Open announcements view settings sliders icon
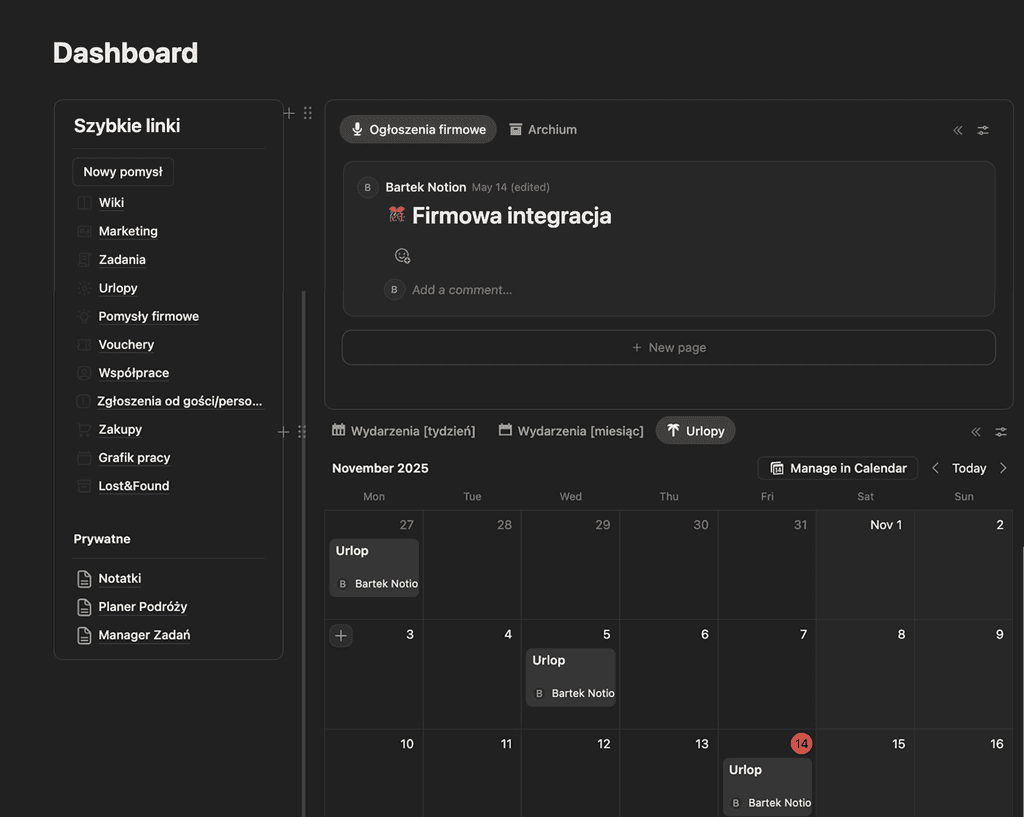 [x=983, y=130]
